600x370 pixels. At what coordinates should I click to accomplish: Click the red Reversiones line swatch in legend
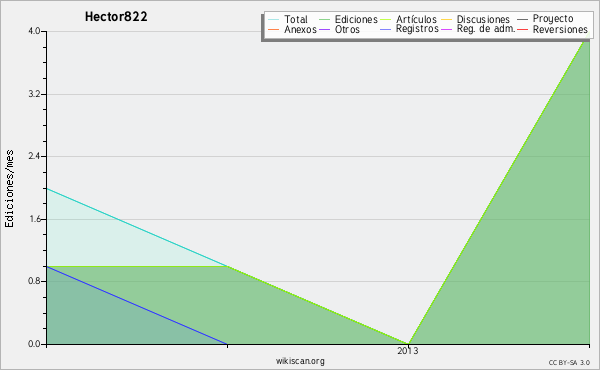[x=522, y=29]
